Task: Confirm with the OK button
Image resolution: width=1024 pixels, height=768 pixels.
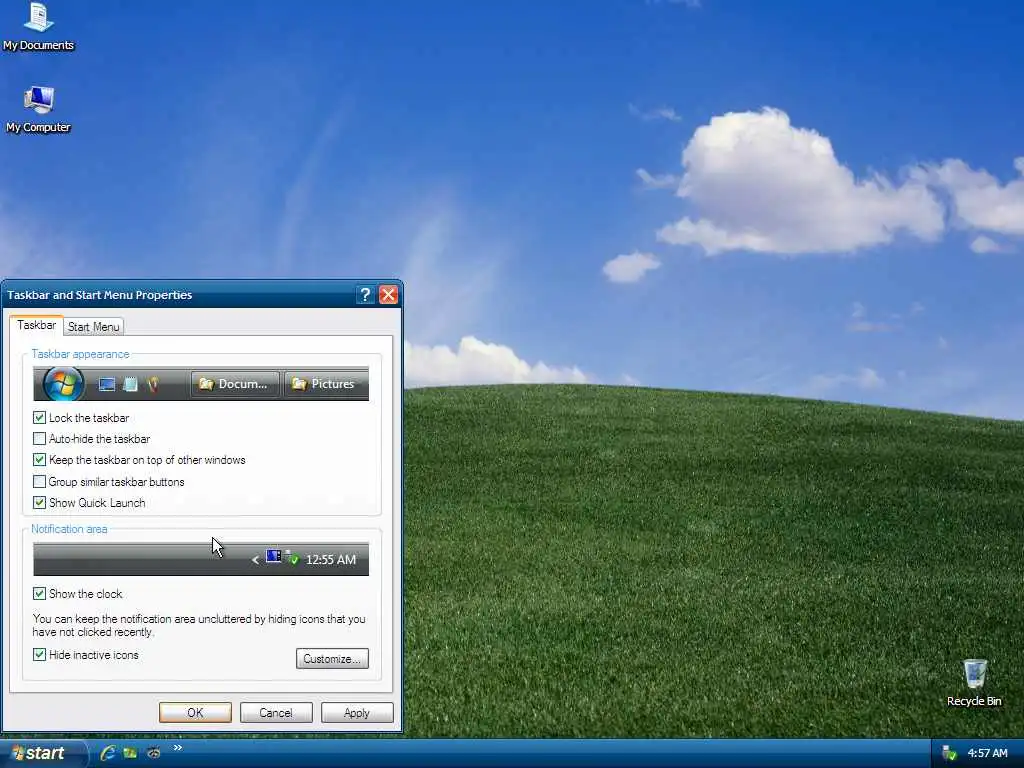Action: click(195, 712)
